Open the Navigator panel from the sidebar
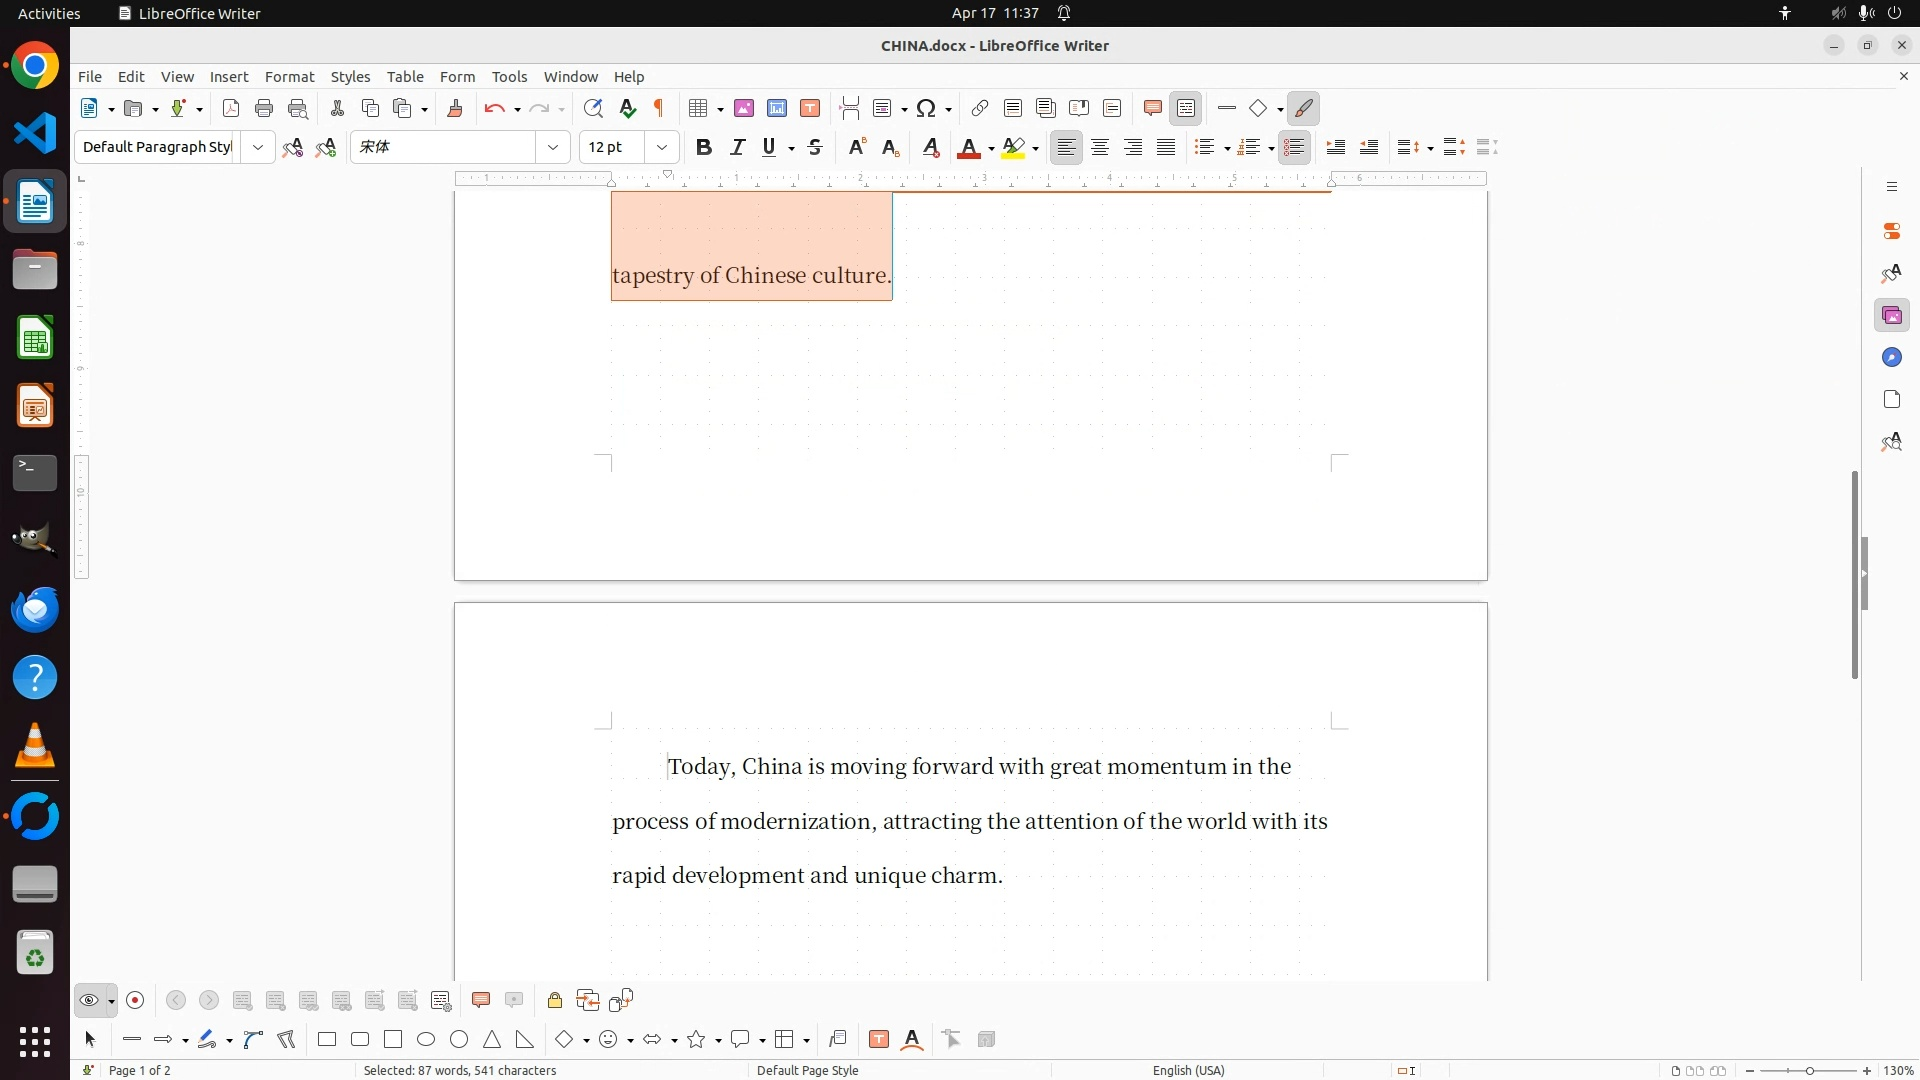This screenshot has width=1920, height=1080. pos(1891,358)
